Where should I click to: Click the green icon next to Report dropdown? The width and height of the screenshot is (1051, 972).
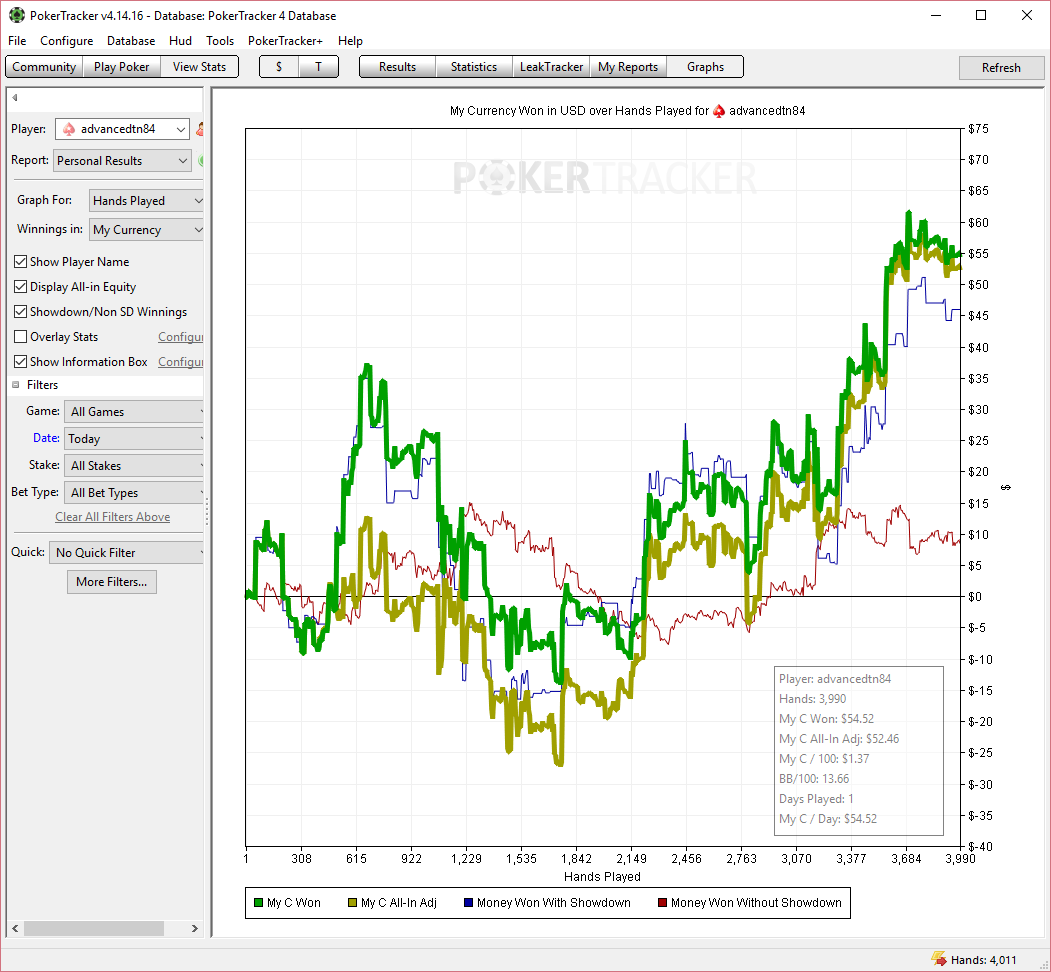tap(200, 161)
